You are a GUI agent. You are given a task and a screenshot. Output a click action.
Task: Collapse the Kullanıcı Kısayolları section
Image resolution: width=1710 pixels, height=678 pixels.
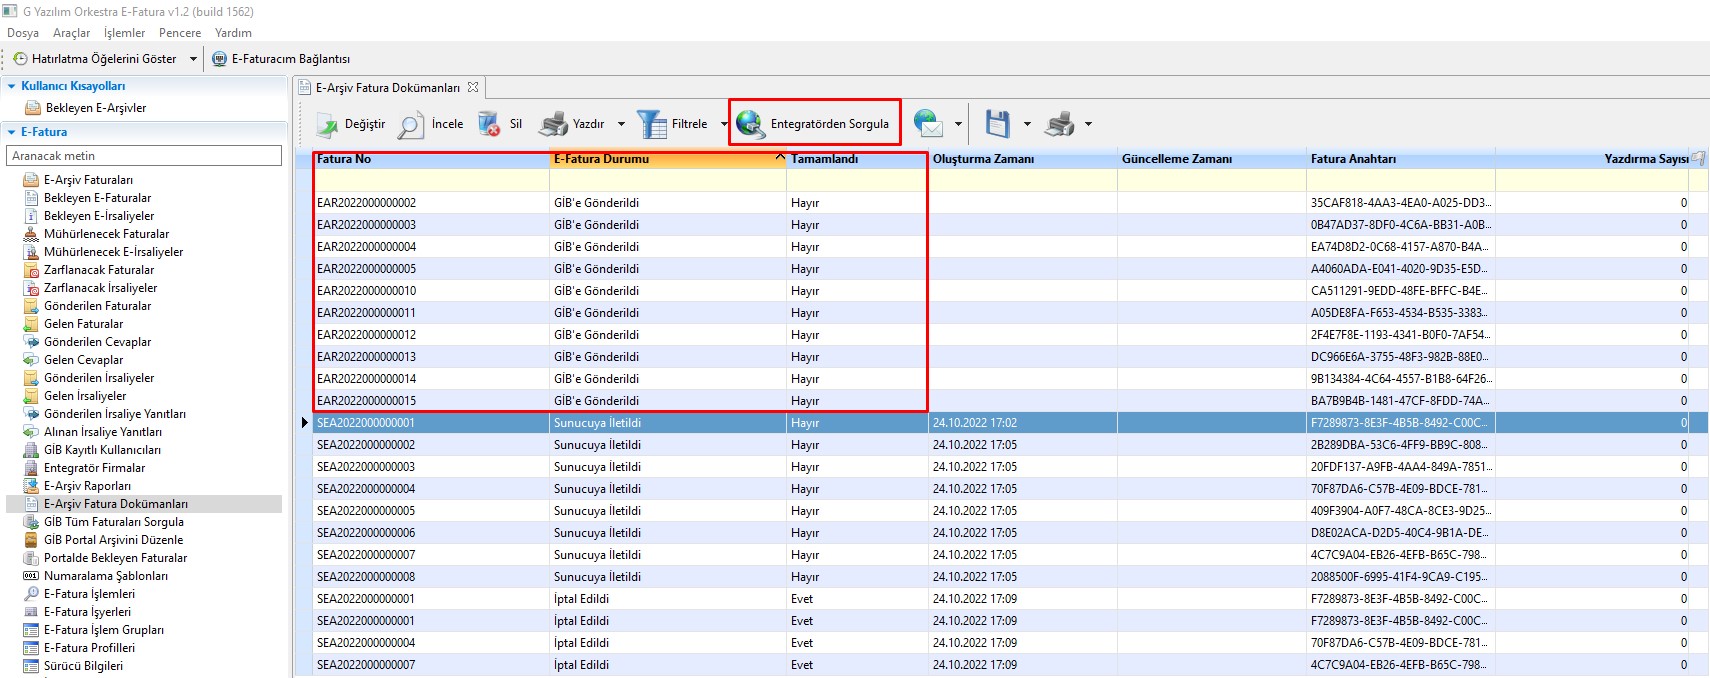coord(12,86)
